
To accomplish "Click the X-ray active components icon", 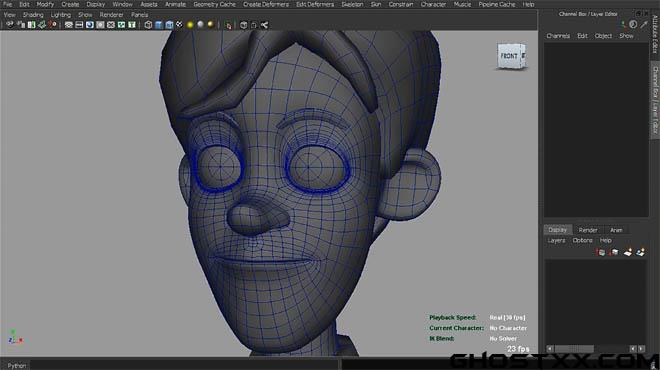I will click(x=254, y=25).
